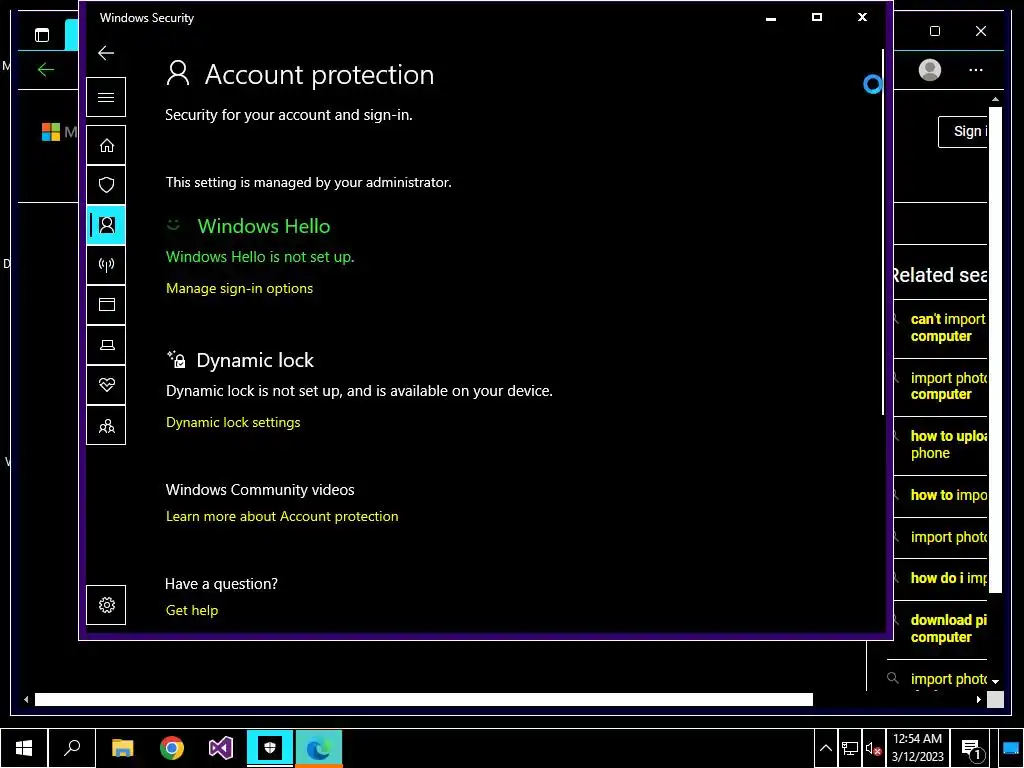Click the Microsoft logo in Edge page

click(x=51, y=132)
